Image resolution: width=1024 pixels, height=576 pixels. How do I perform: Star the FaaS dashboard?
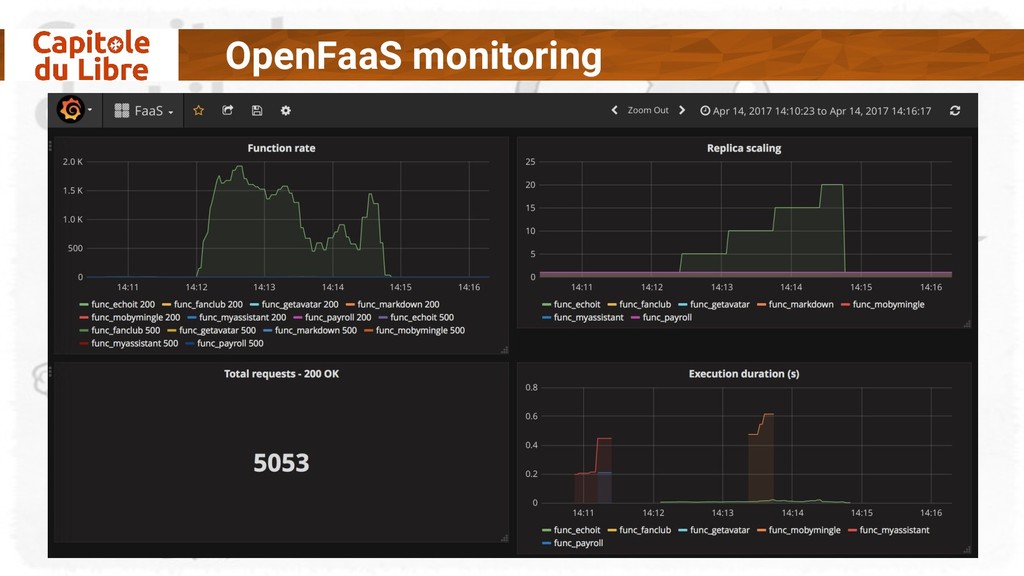tap(199, 110)
